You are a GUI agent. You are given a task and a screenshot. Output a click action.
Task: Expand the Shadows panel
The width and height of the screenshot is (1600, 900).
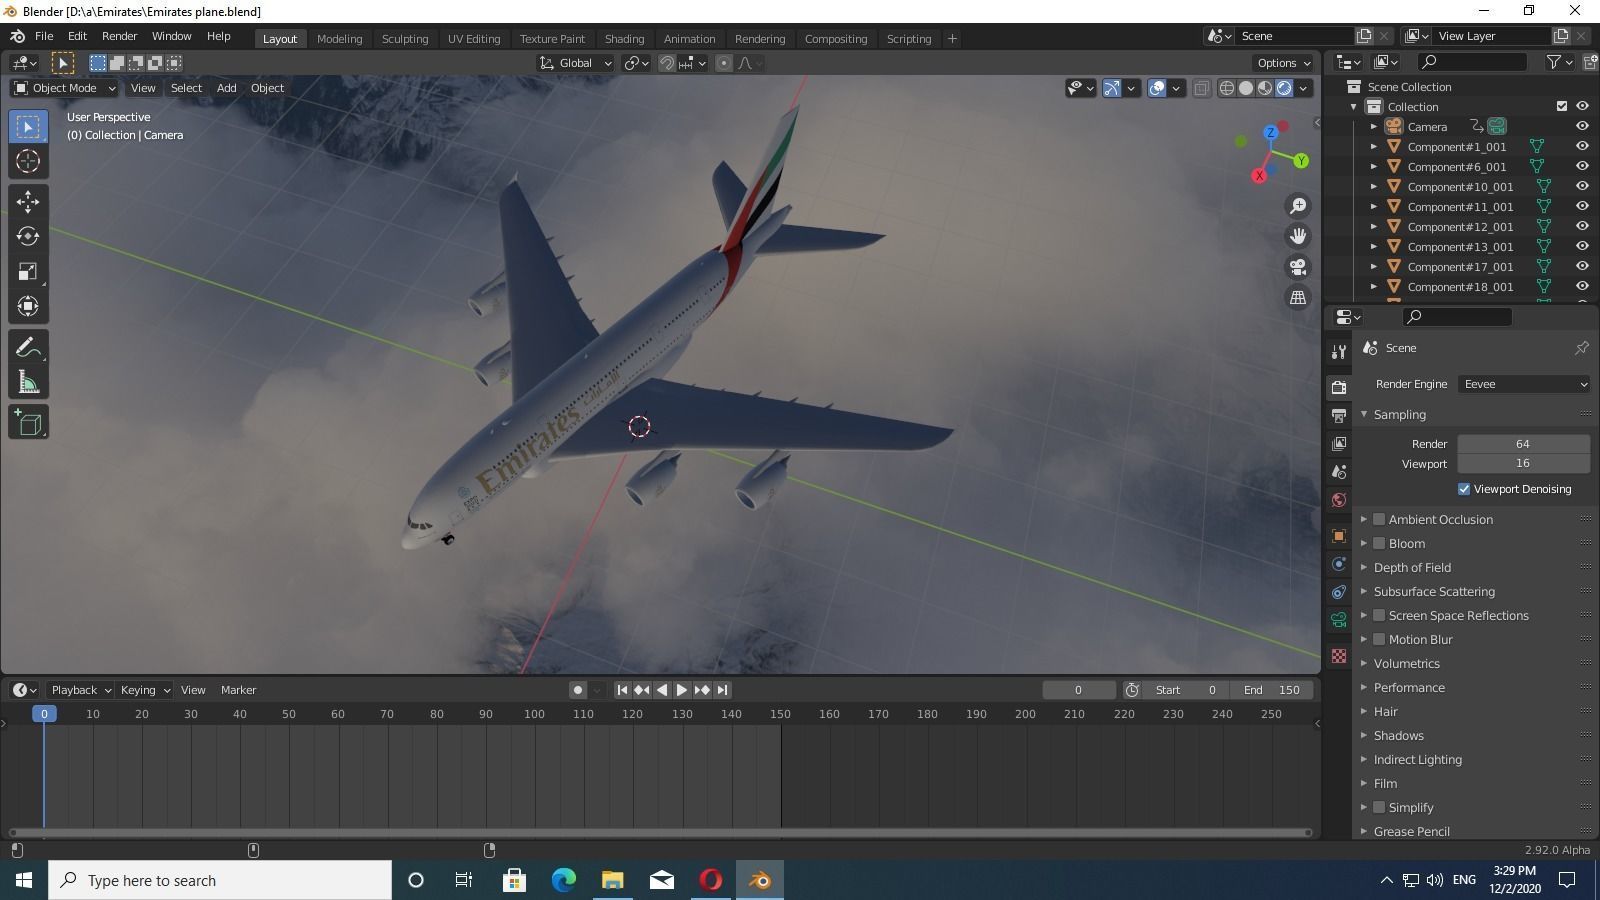point(1398,735)
